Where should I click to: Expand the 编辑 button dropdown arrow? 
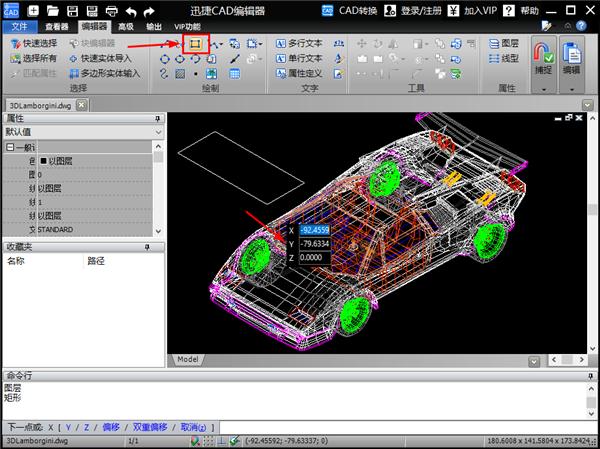(573, 89)
